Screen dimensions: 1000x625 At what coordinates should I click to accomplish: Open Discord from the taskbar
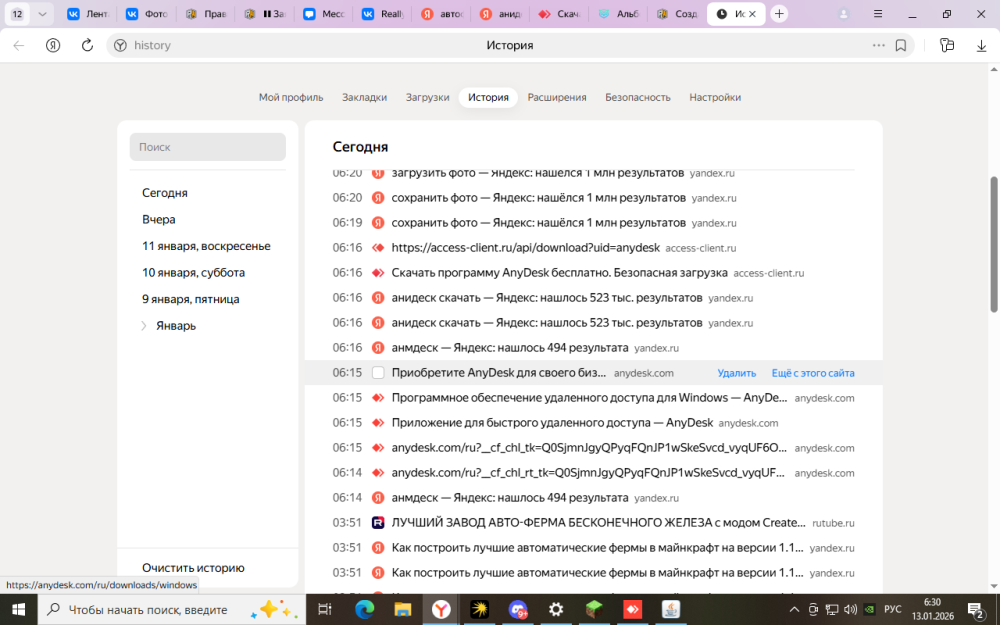(x=517, y=610)
